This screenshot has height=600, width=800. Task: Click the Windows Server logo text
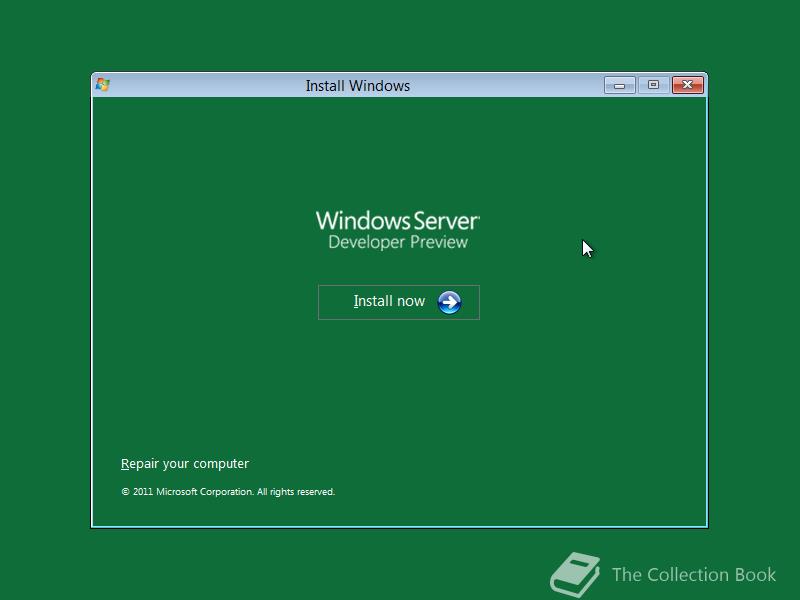click(397, 221)
